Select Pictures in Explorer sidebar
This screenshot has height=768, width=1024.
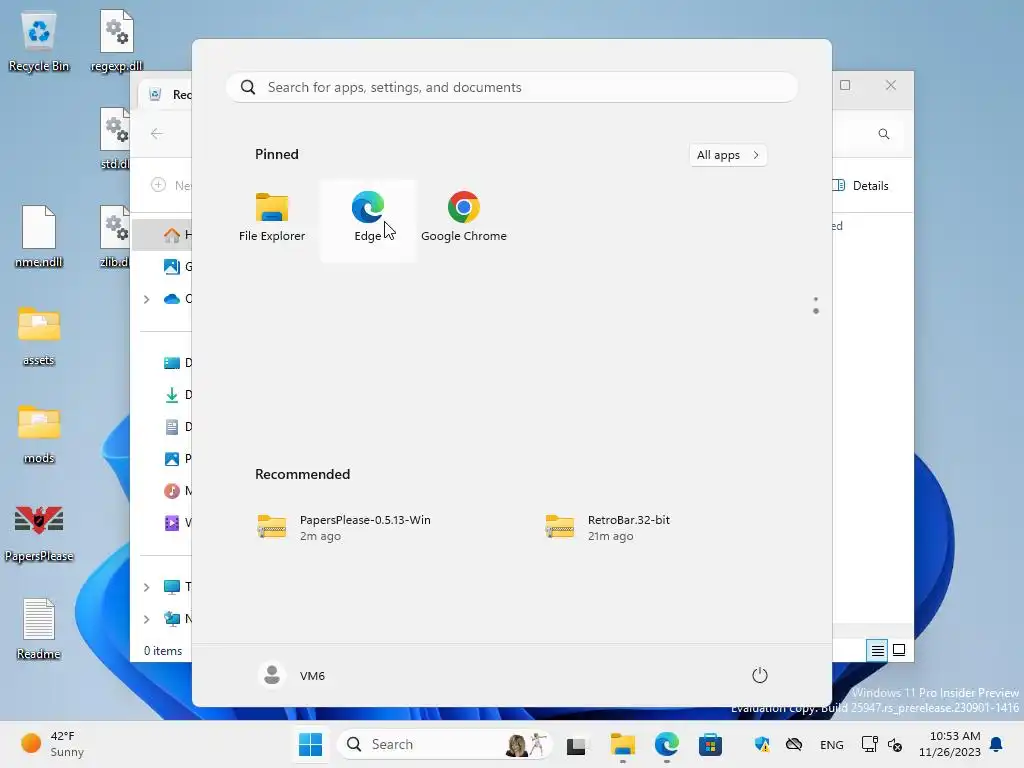176,458
